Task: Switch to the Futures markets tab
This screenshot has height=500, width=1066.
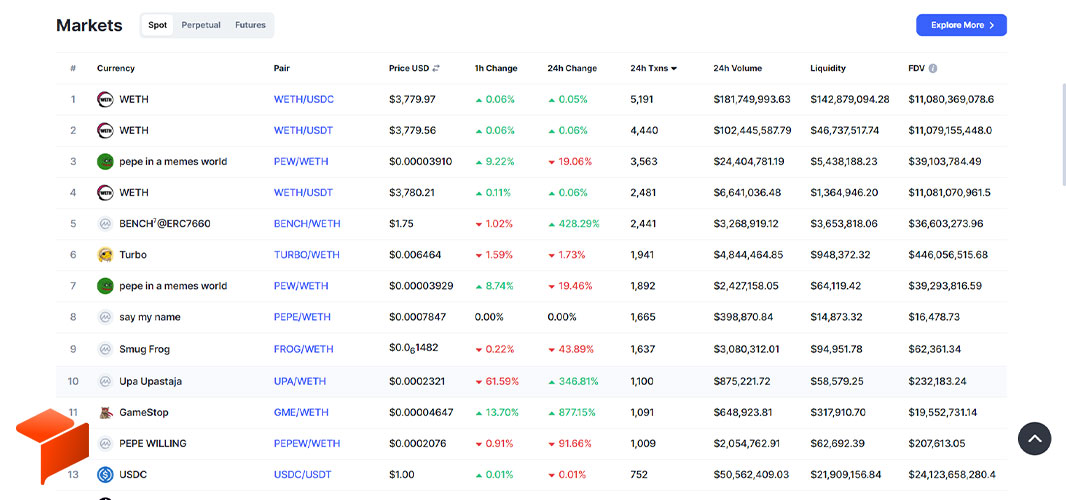Action: point(250,25)
